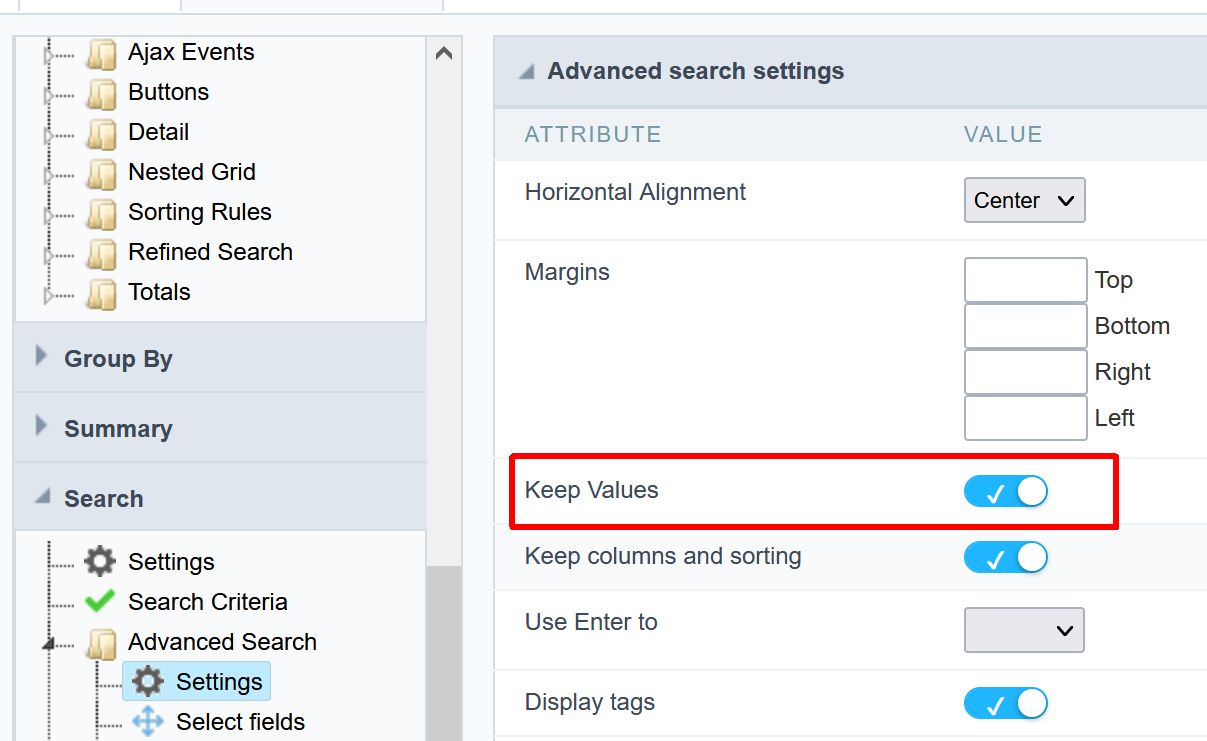The width and height of the screenshot is (1207, 741).
Task: Click the Search Settings gear icon
Action: 100,562
